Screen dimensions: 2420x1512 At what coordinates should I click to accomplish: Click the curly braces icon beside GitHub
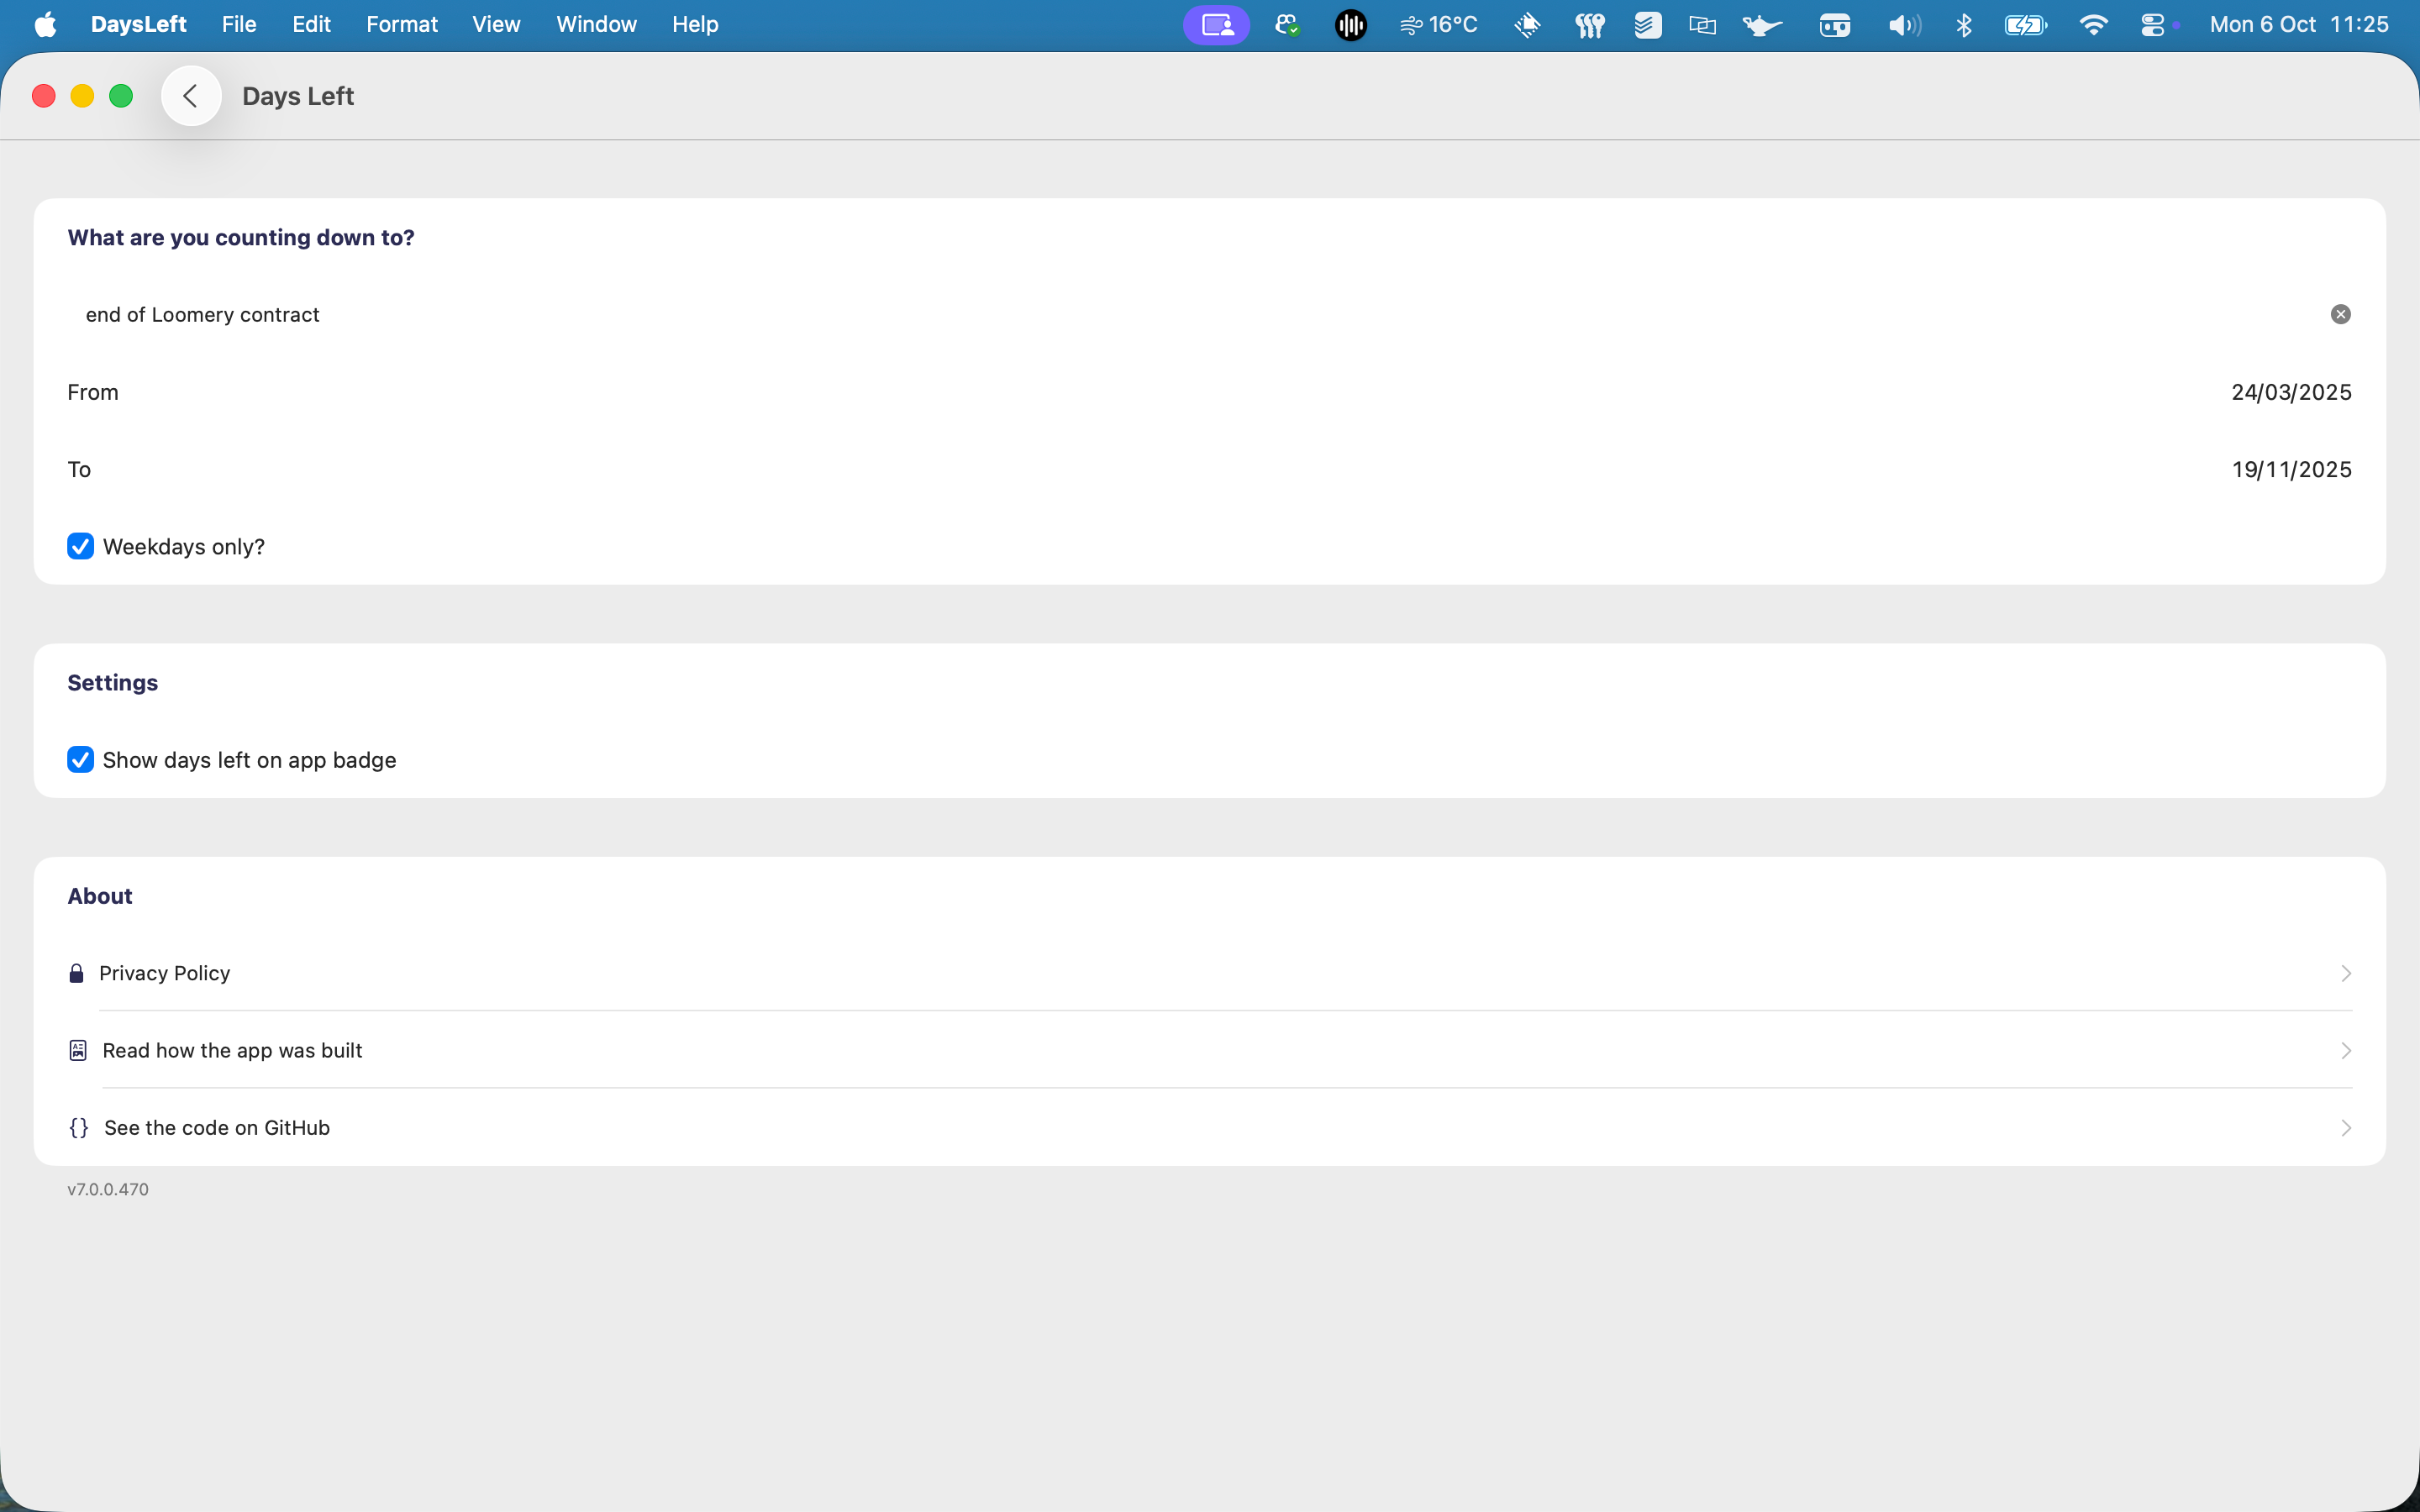(79, 1128)
